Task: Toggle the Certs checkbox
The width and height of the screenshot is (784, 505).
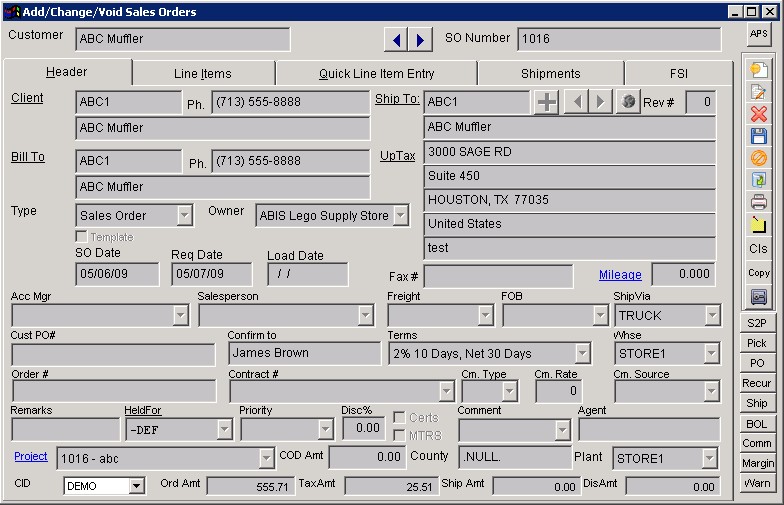Action: tap(399, 418)
